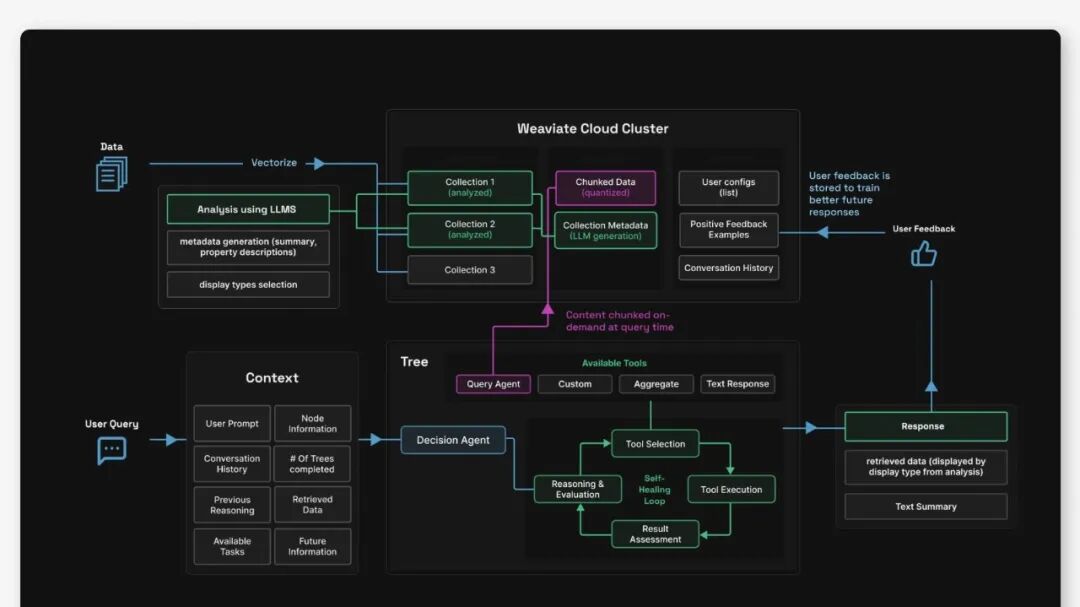Select the Future Information context box

[x=312, y=546]
